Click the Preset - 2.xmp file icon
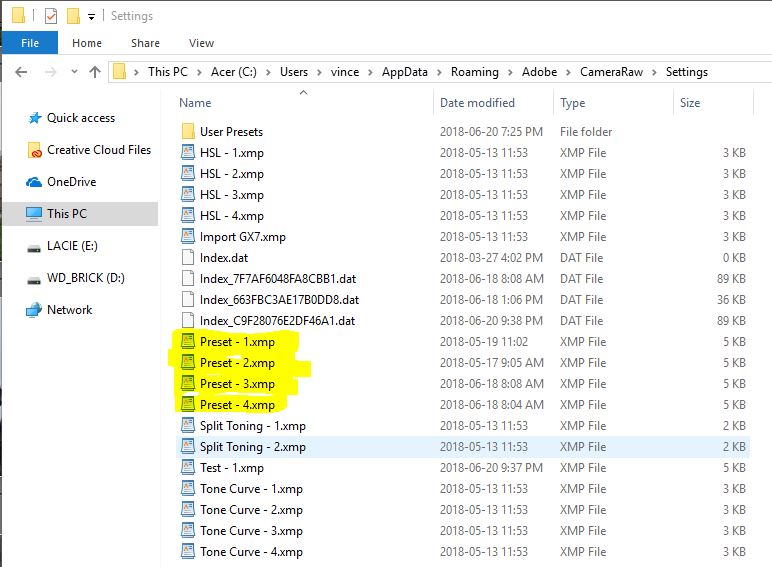Screen dimensions: 772x567 point(188,362)
